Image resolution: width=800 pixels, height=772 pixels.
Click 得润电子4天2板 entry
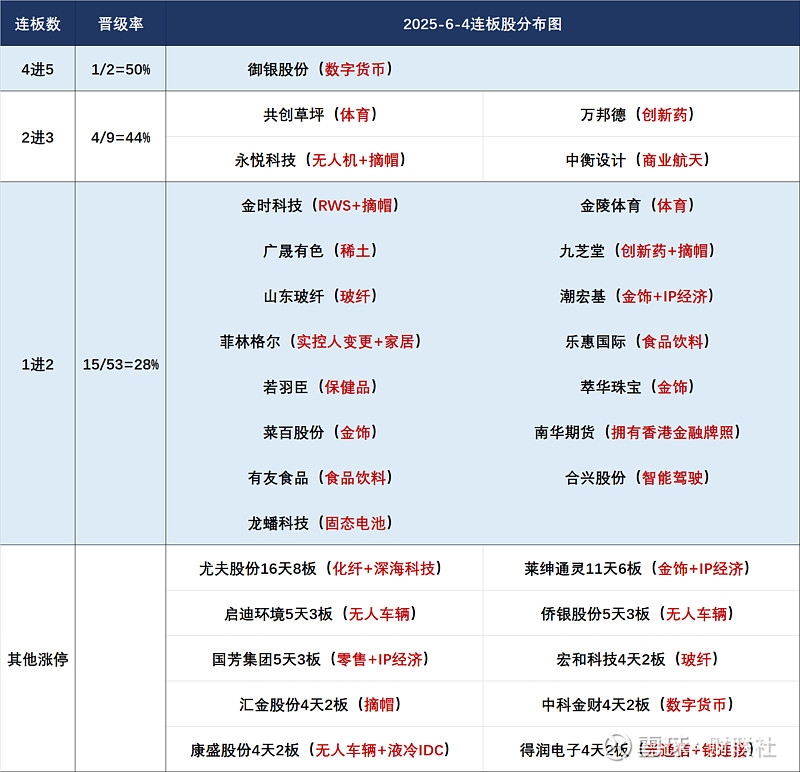point(637,750)
